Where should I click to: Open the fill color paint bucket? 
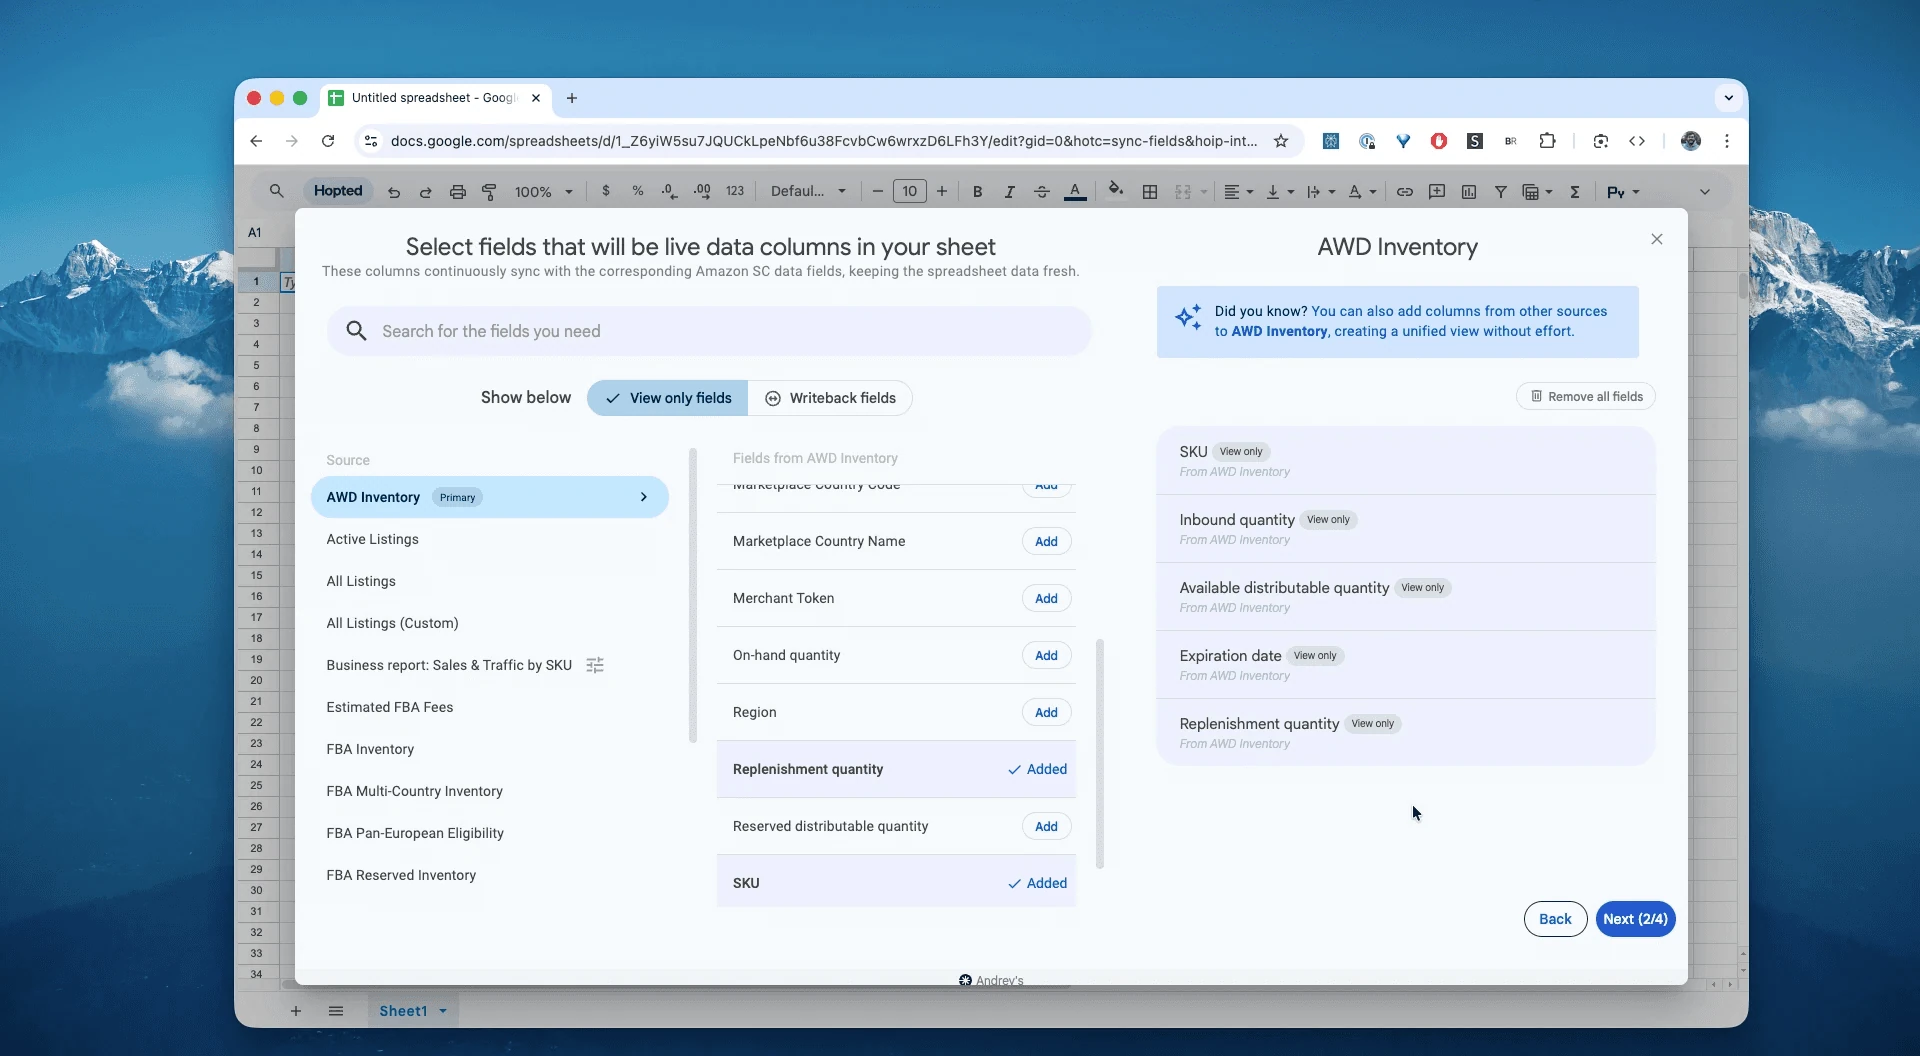tap(1116, 190)
